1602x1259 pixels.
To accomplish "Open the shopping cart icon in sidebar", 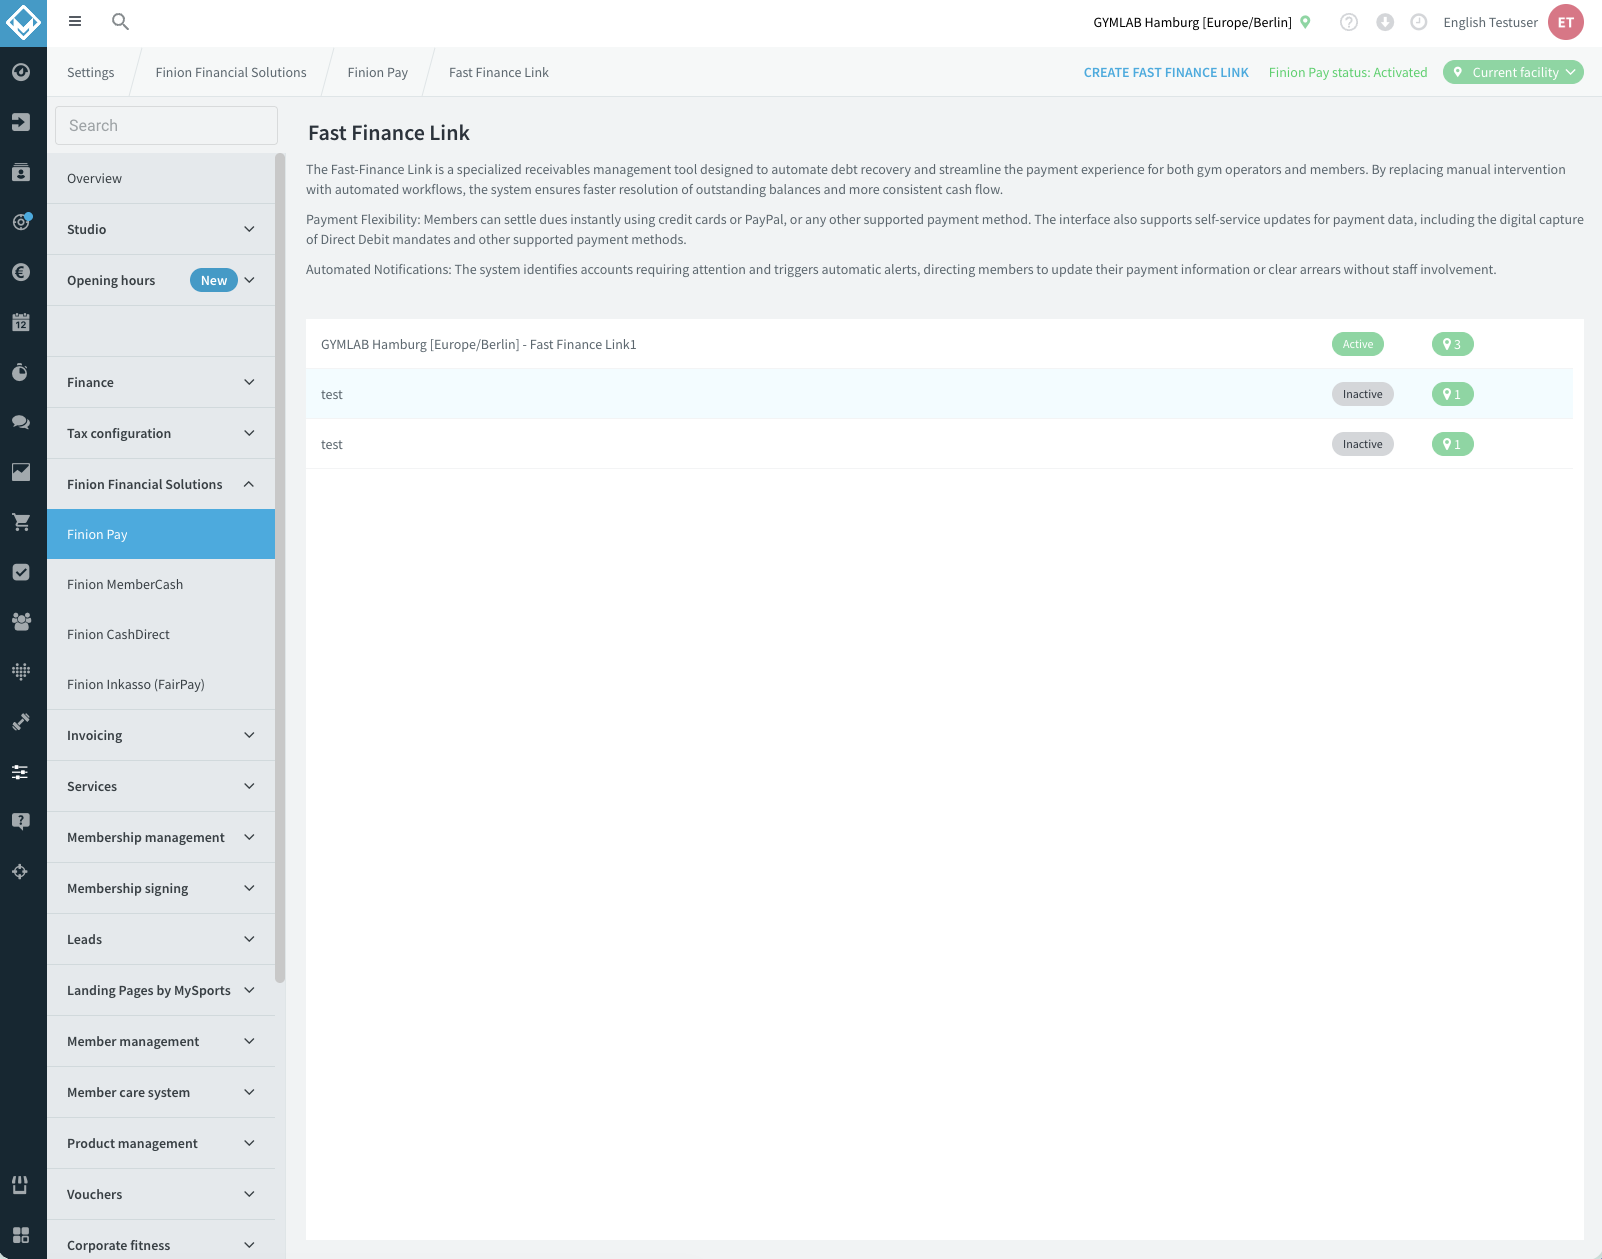I will coord(21,522).
